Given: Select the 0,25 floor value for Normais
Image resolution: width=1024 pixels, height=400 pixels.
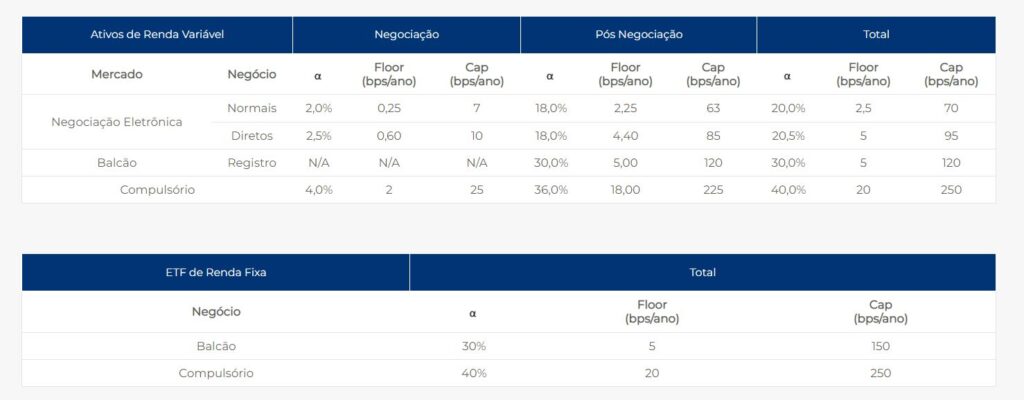Looking at the screenshot, I should [x=389, y=108].
